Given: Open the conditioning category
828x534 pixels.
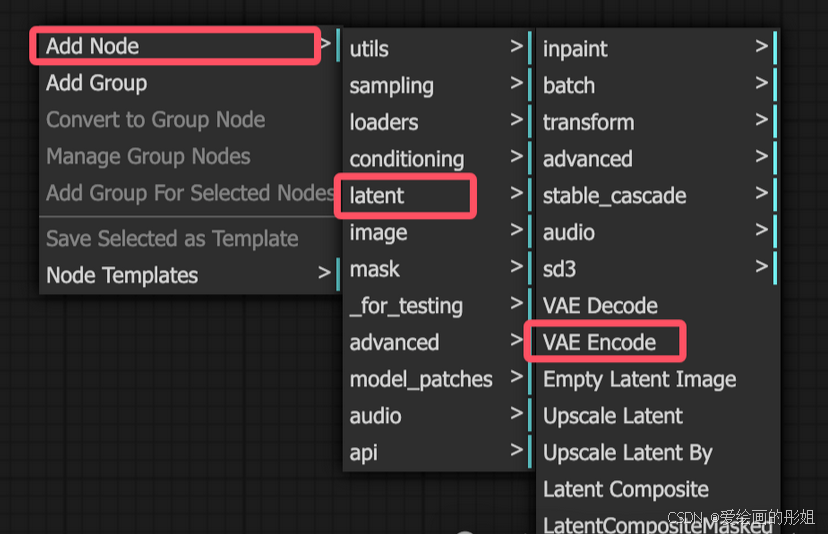Looking at the screenshot, I should coord(435,159).
